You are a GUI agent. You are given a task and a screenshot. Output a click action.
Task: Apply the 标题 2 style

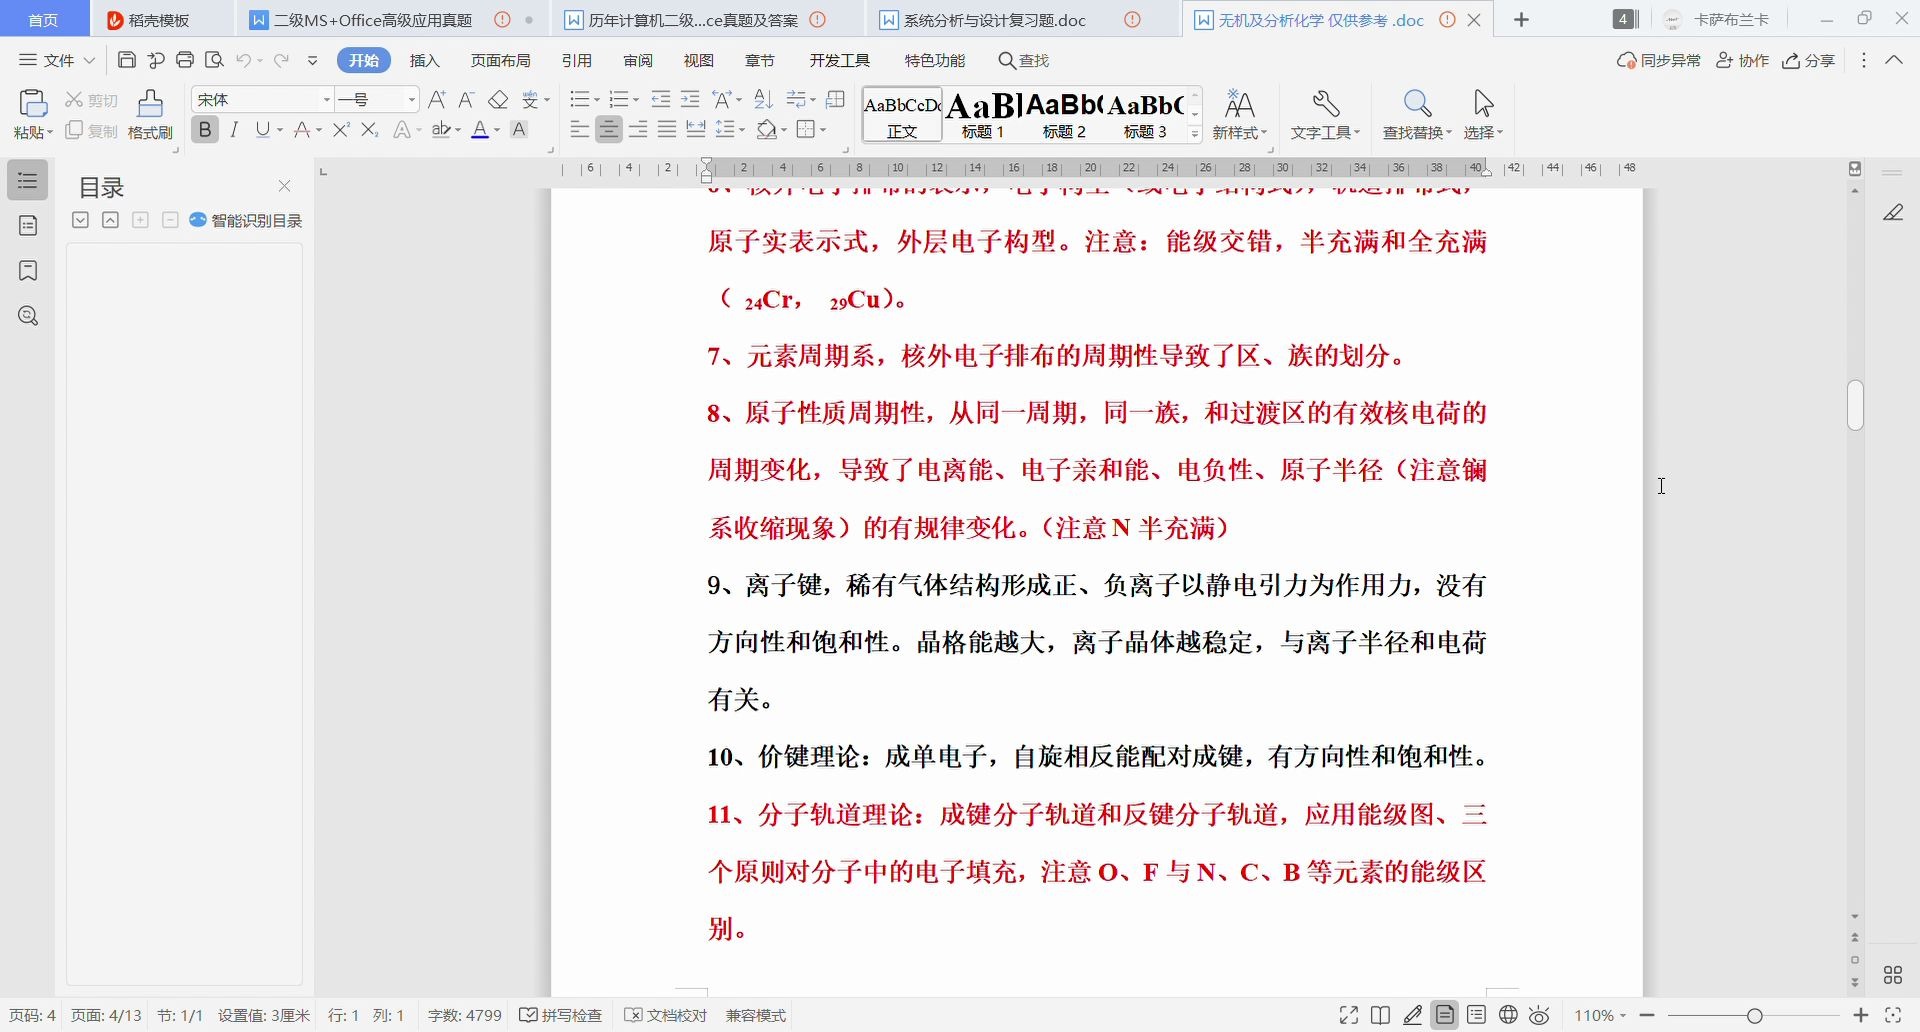(x=1064, y=114)
